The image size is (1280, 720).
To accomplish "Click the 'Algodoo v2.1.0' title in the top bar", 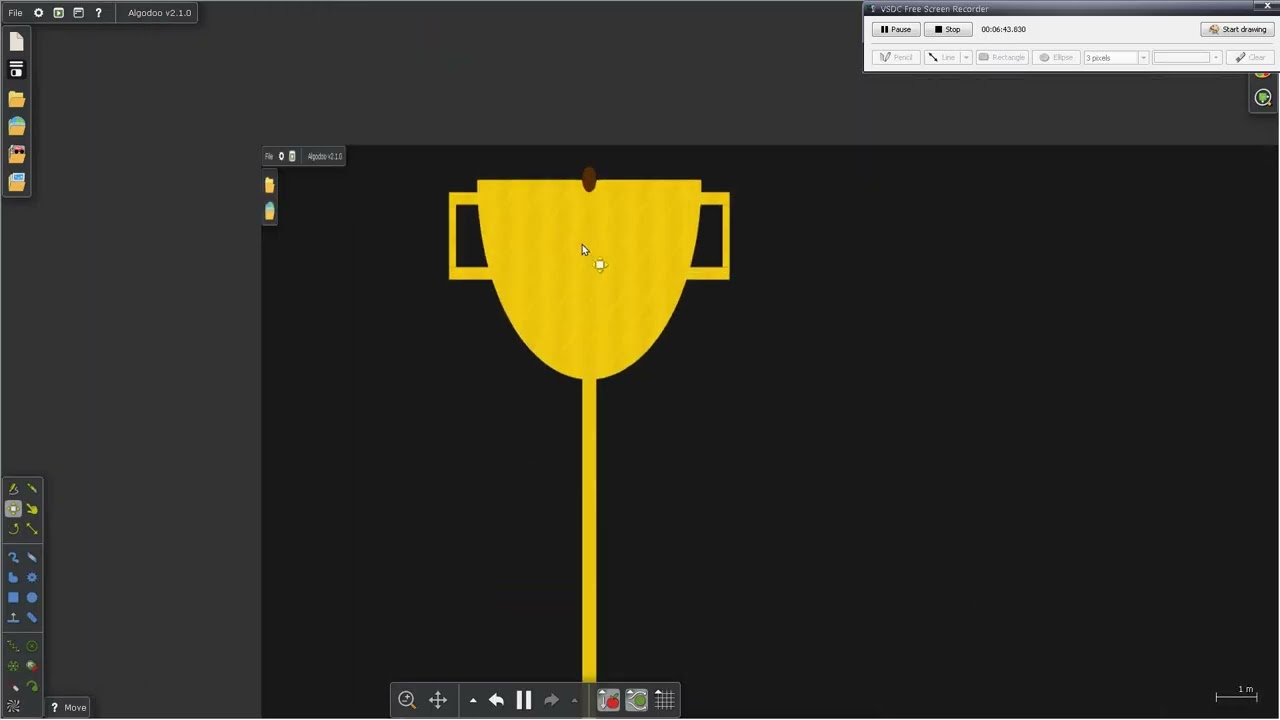I will coord(159,13).
